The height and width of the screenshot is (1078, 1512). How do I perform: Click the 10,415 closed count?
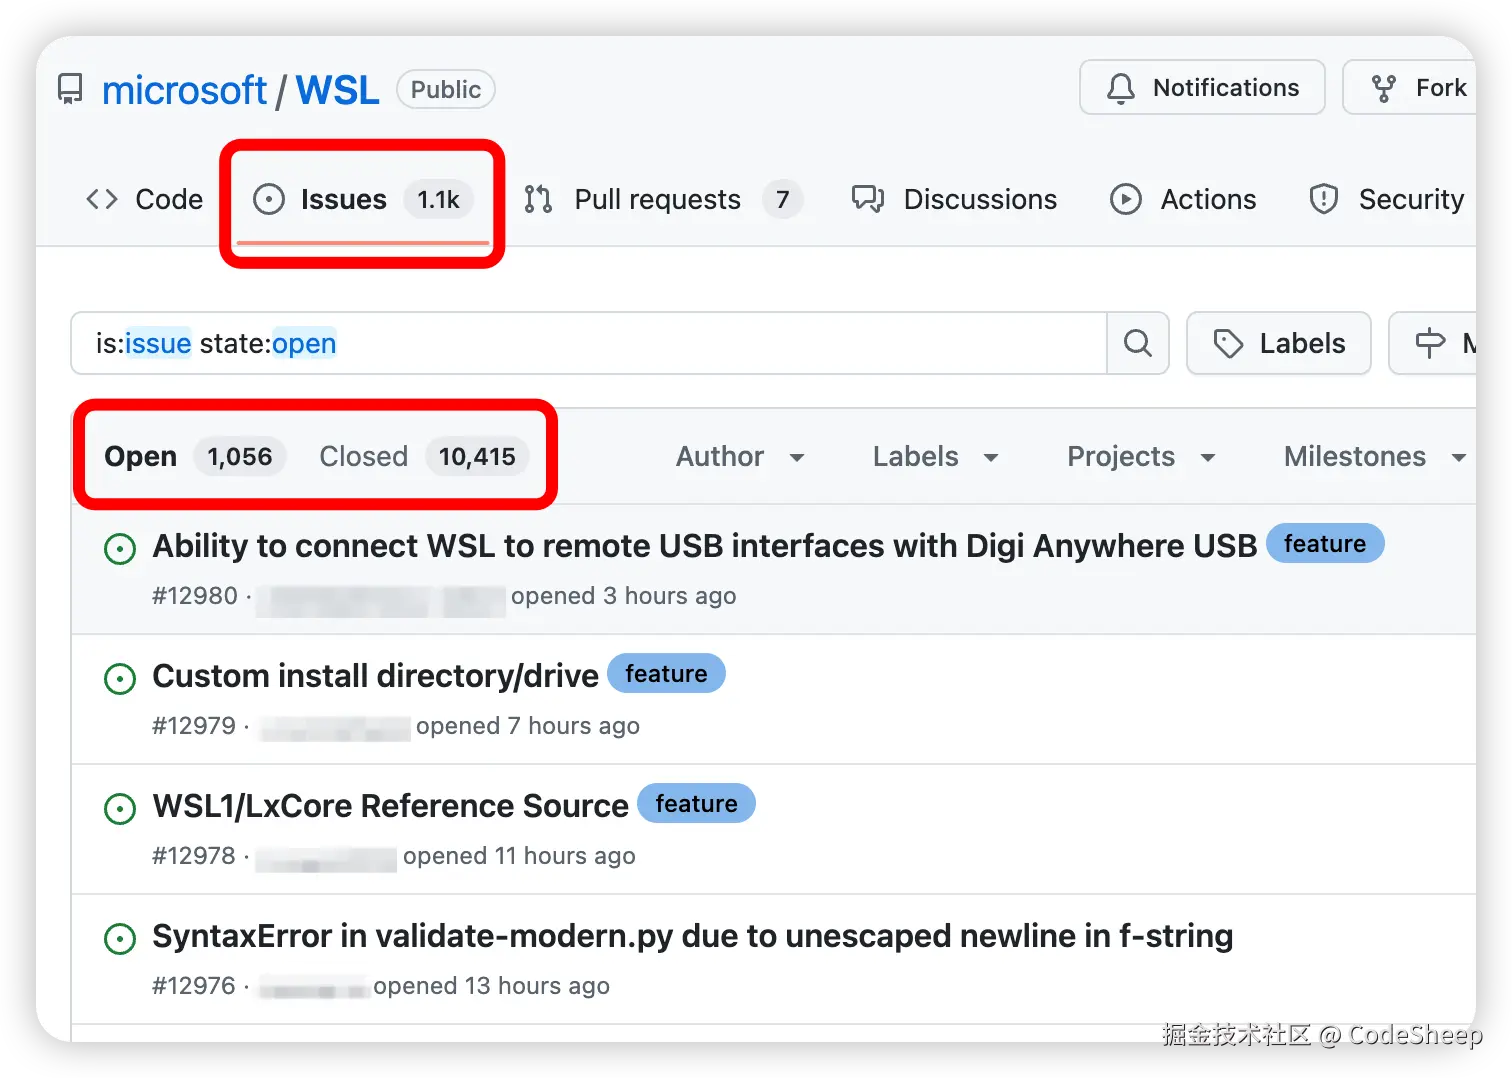477,457
